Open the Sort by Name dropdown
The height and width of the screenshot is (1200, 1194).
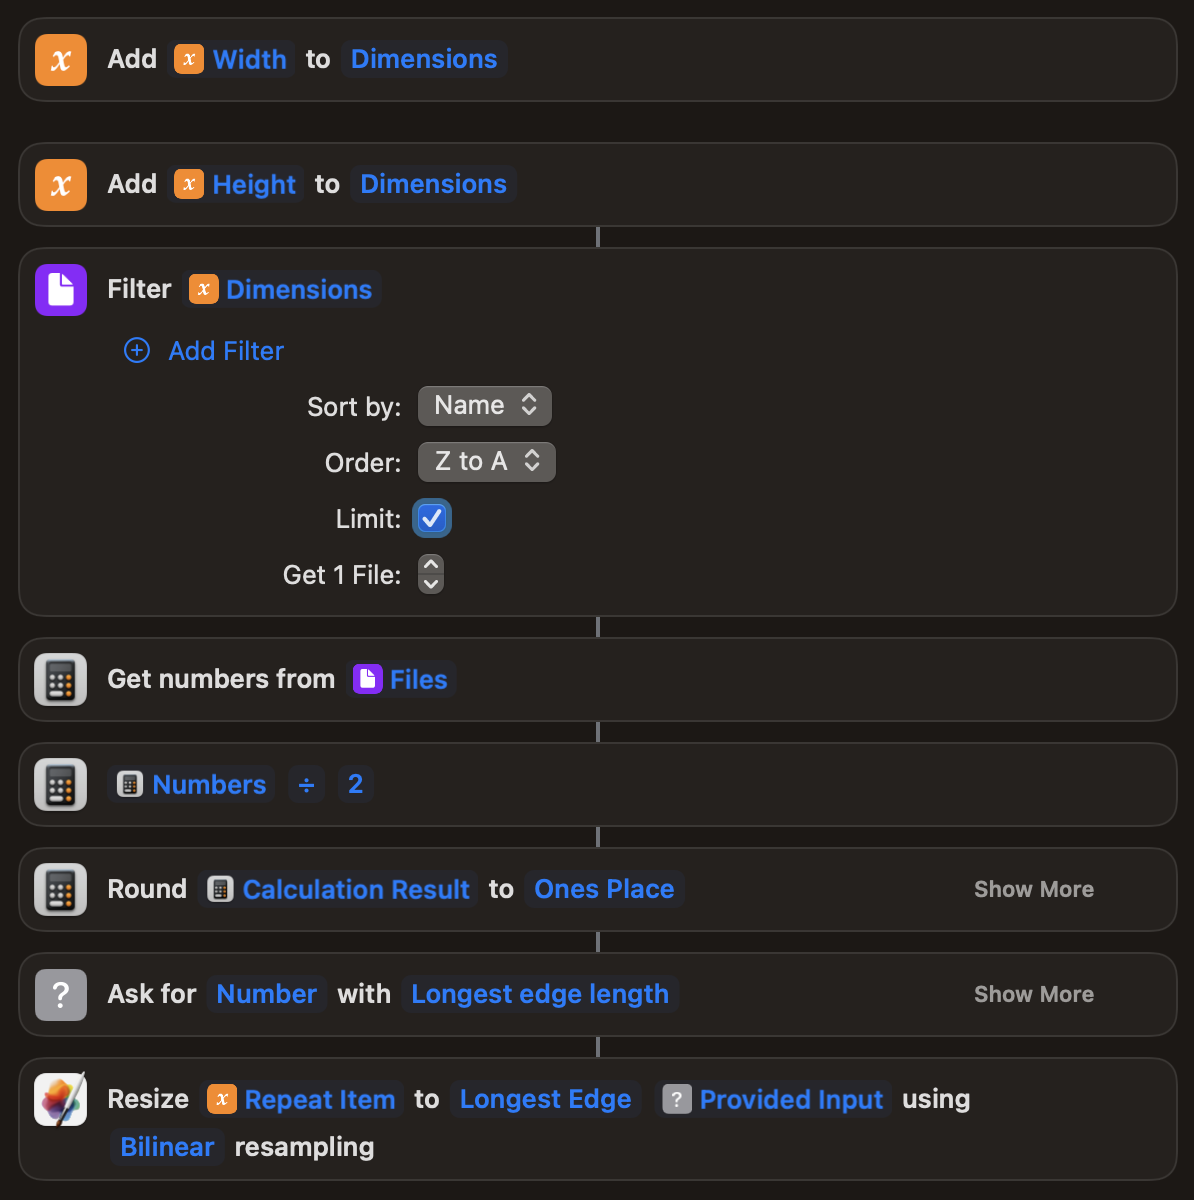[x=485, y=406]
